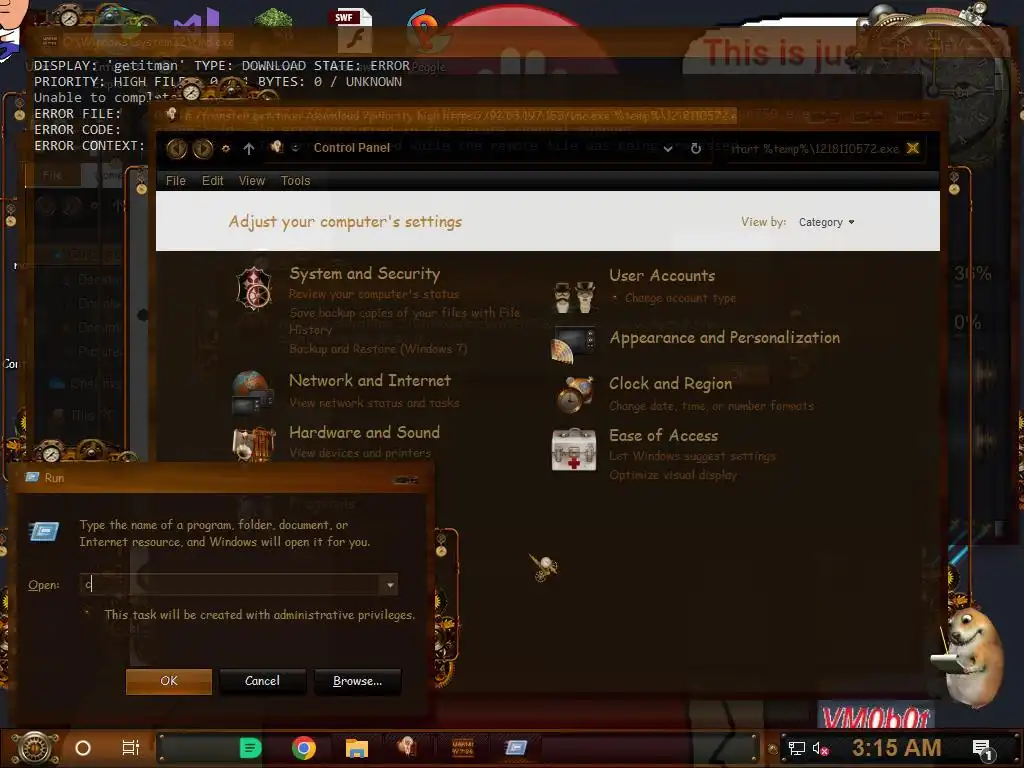Open Review your computer's status

point(374,295)
